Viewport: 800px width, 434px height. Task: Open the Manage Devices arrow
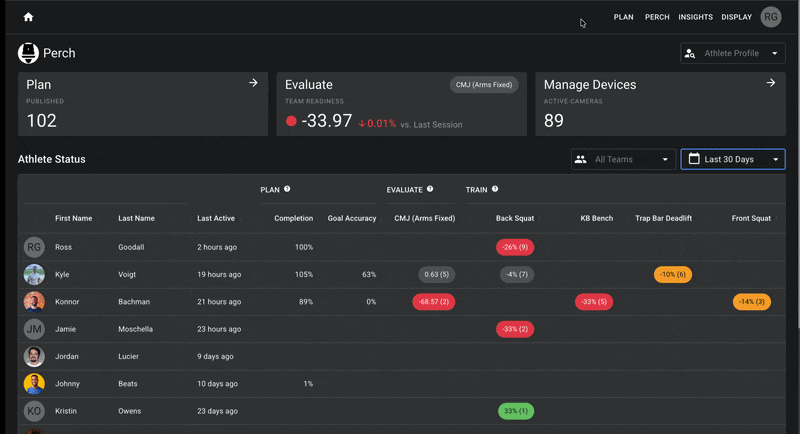pos(770,83)
